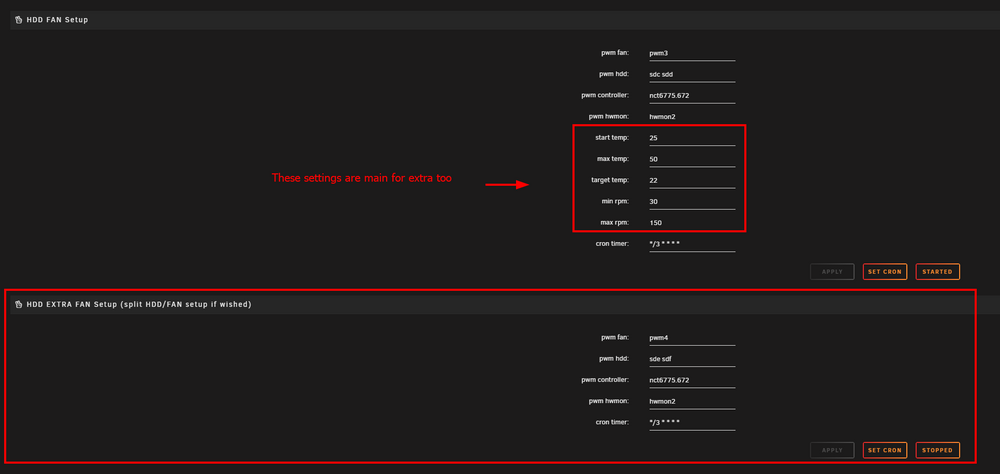This screenshot has height=474, width=1000.
Task: Edit cron timer field in HDD FAN Setup
Action: [x=692, y=244]
